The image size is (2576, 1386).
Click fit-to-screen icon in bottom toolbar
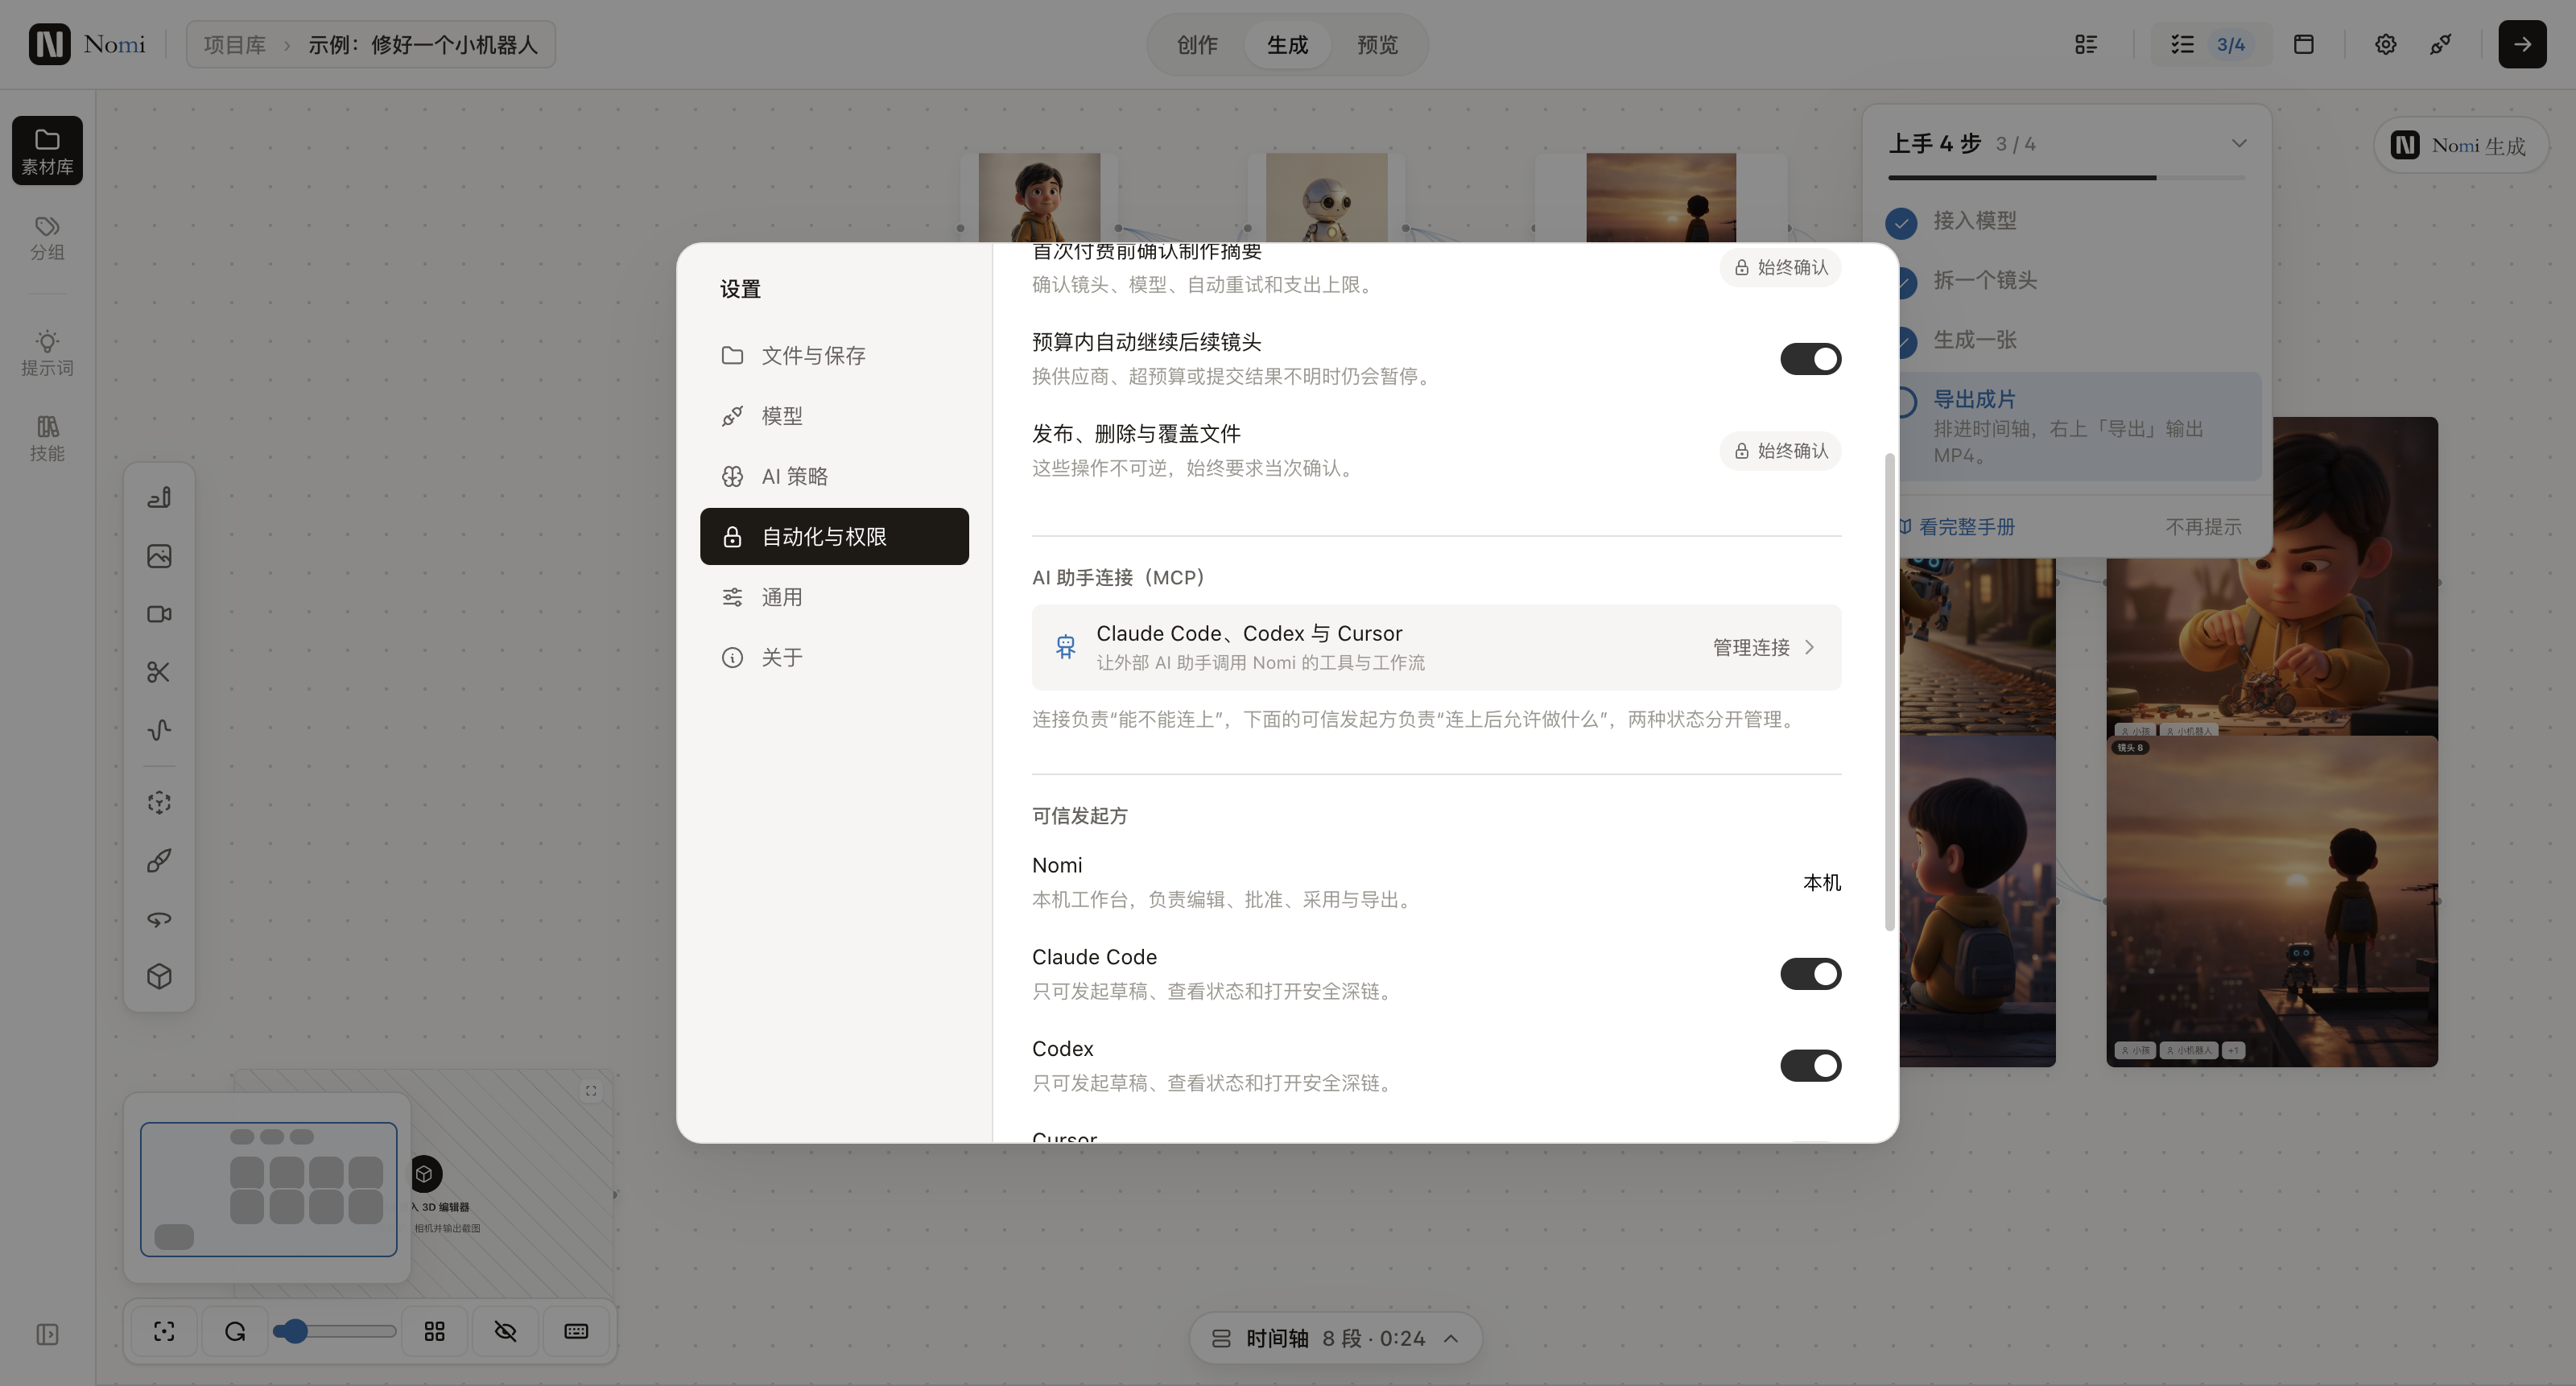164,1331
